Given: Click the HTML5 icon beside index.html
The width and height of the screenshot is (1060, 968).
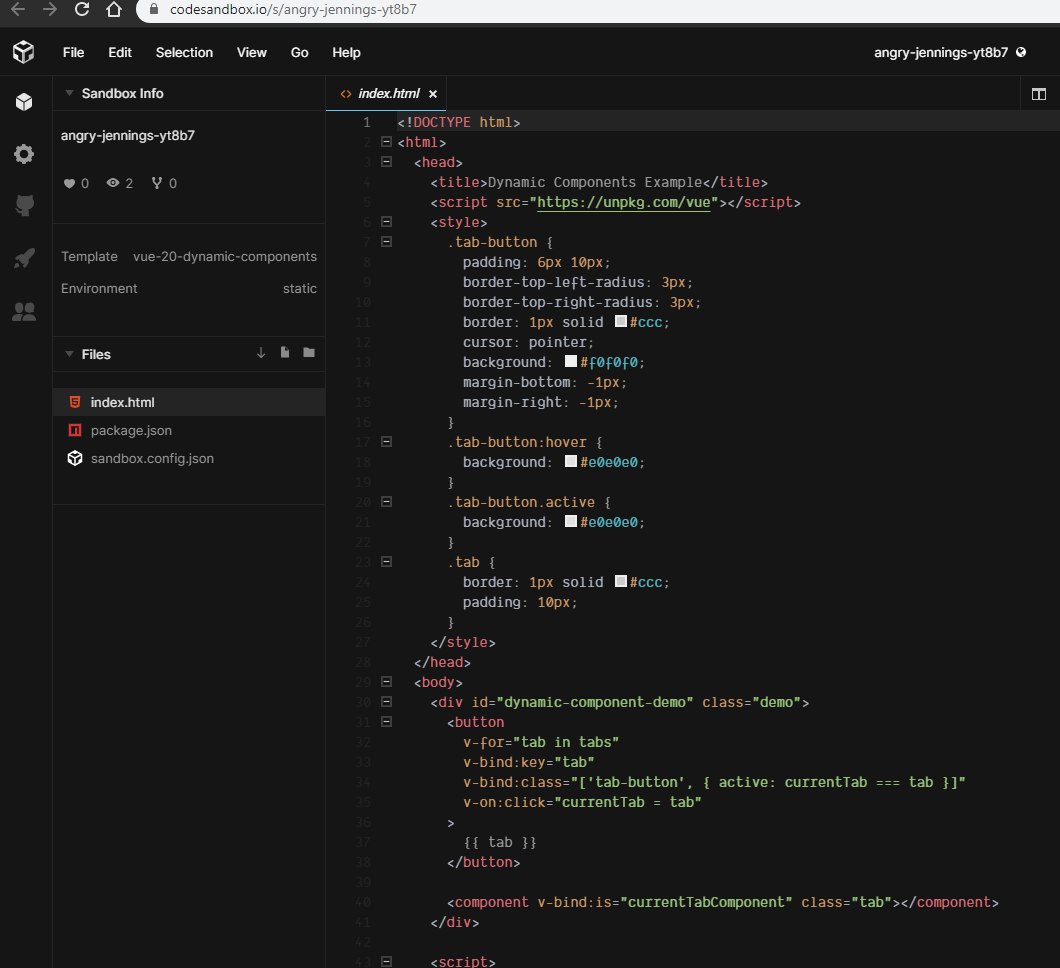Looking at the screenshot, I should click(x=75, y=402).
